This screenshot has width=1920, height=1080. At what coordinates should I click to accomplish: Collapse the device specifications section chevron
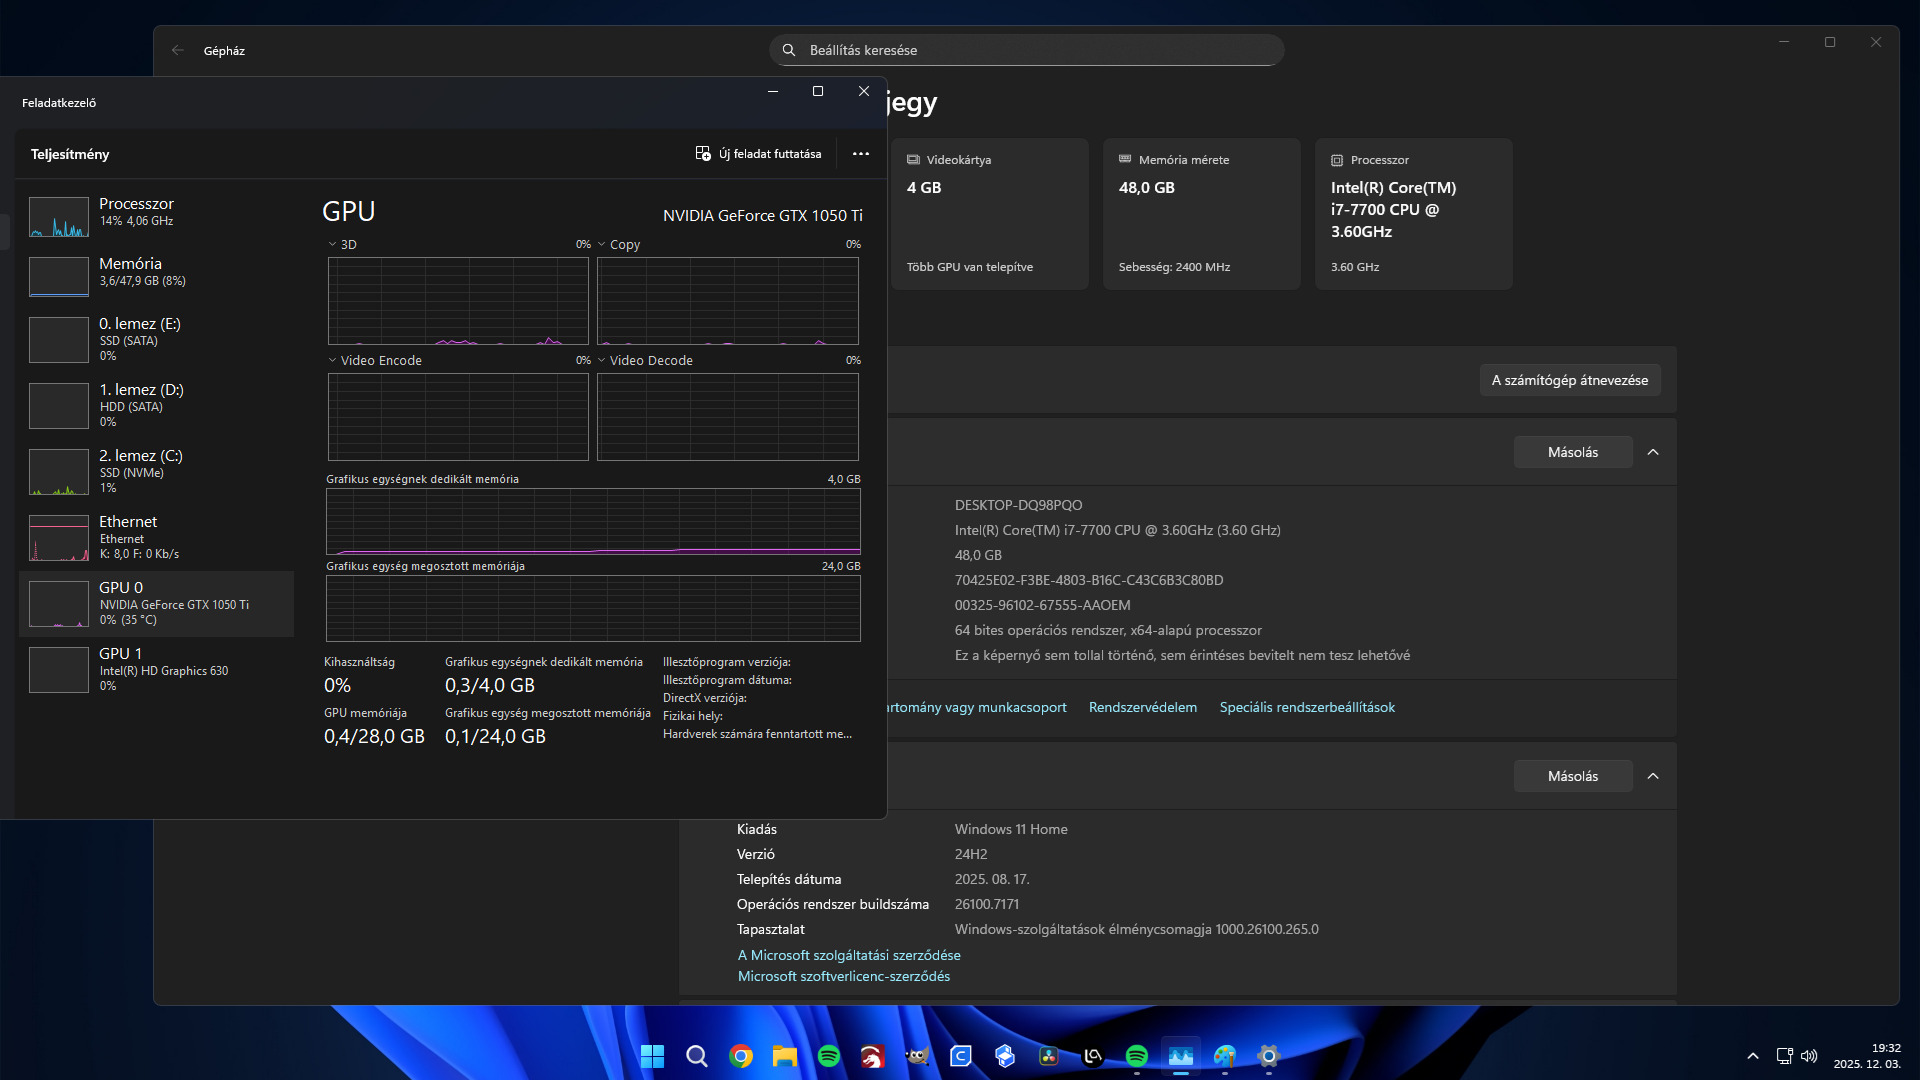pos(1653,452)
